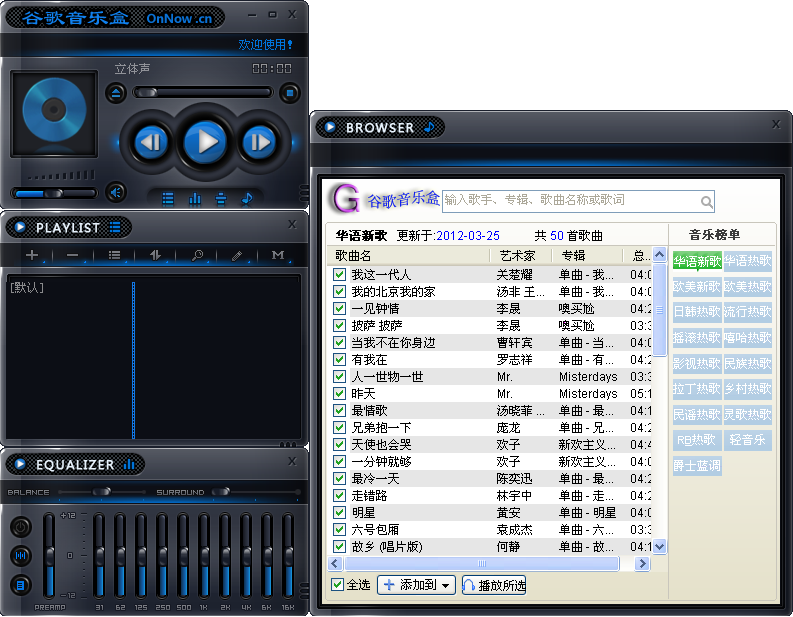Toggle playlist window via list icon
Viewport: 793px width, 617px height.
(x=168, y=199)
